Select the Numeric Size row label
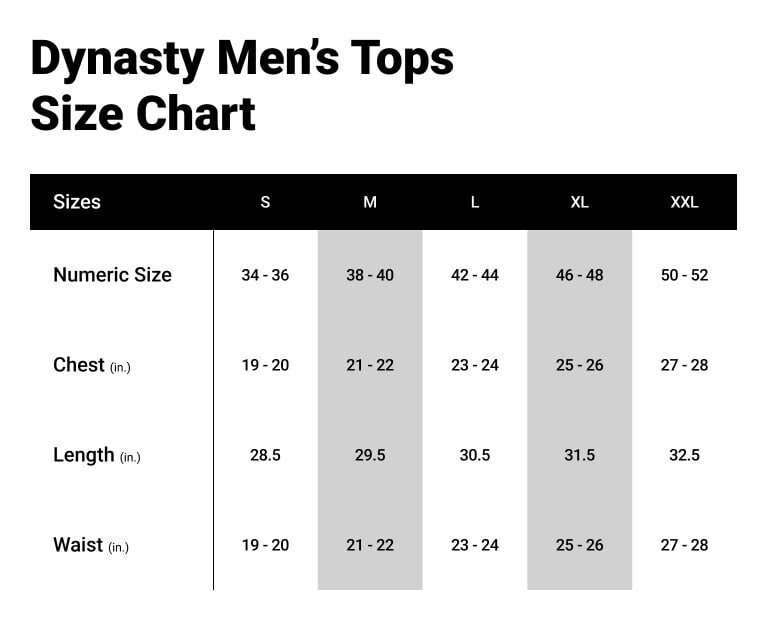This screenshot has height=620, width=767. [x=112, y=275]
